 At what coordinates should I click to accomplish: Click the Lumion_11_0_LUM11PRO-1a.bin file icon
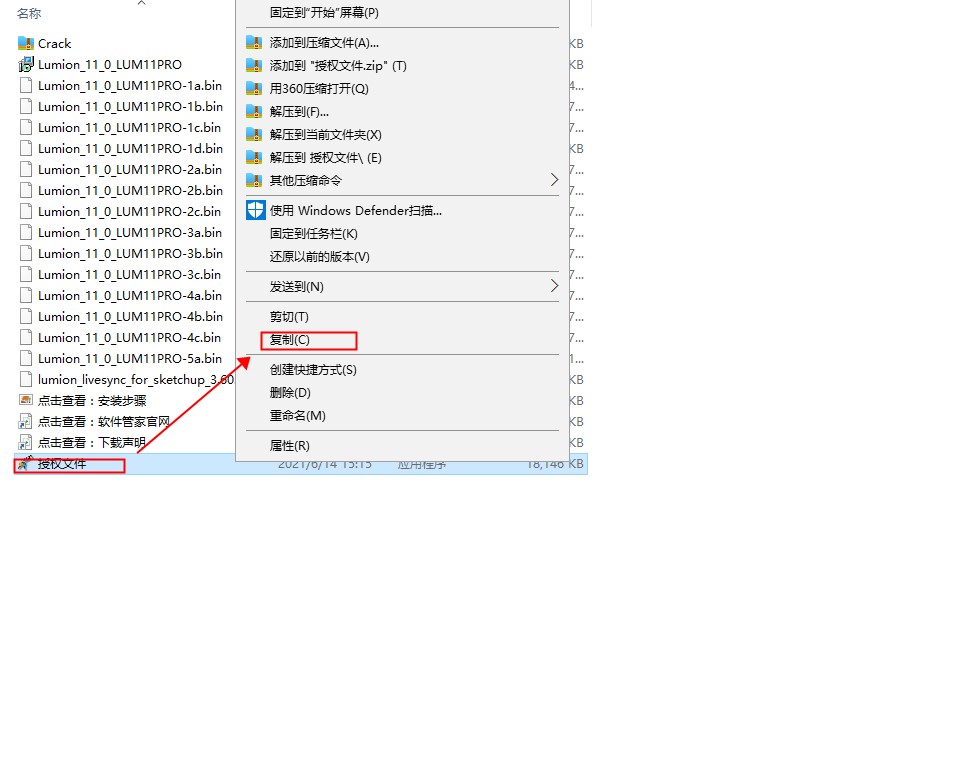26,86
